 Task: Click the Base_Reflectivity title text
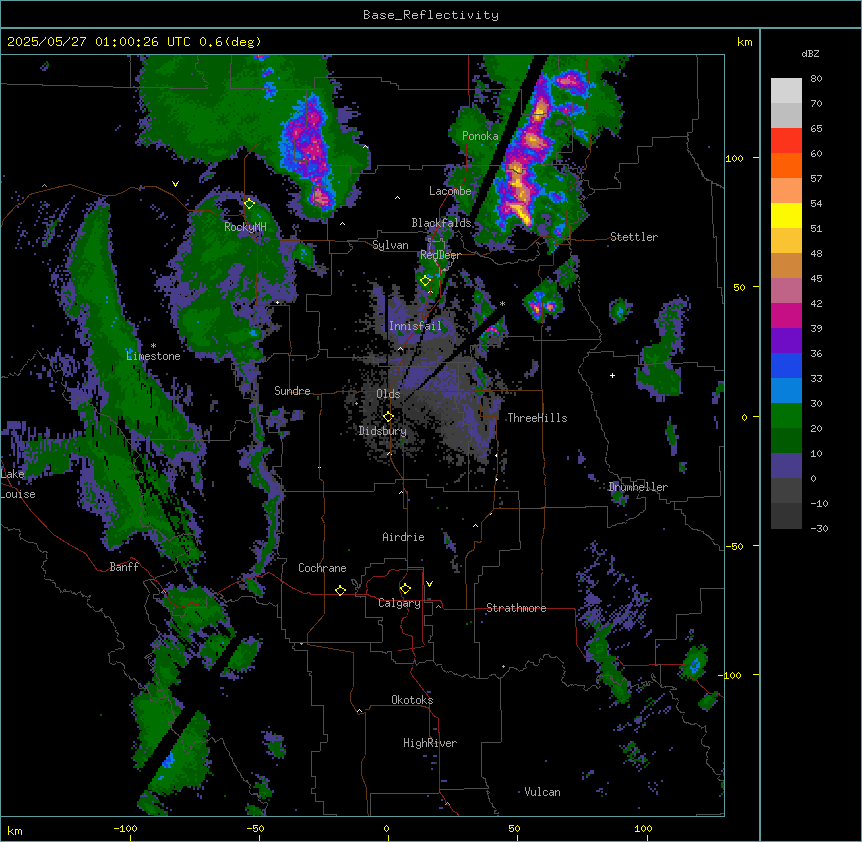point(431,15)
